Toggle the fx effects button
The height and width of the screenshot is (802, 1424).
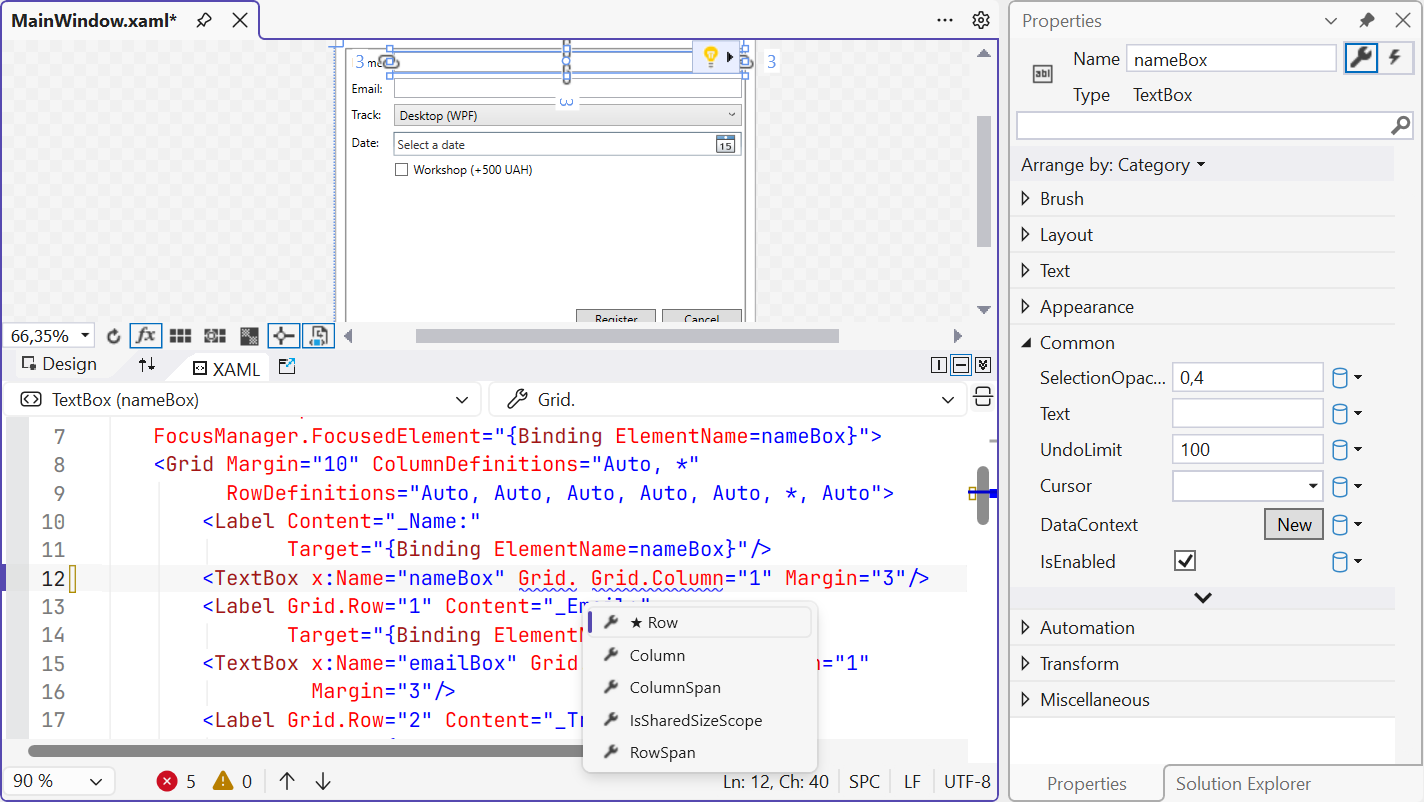coord(146,336)
